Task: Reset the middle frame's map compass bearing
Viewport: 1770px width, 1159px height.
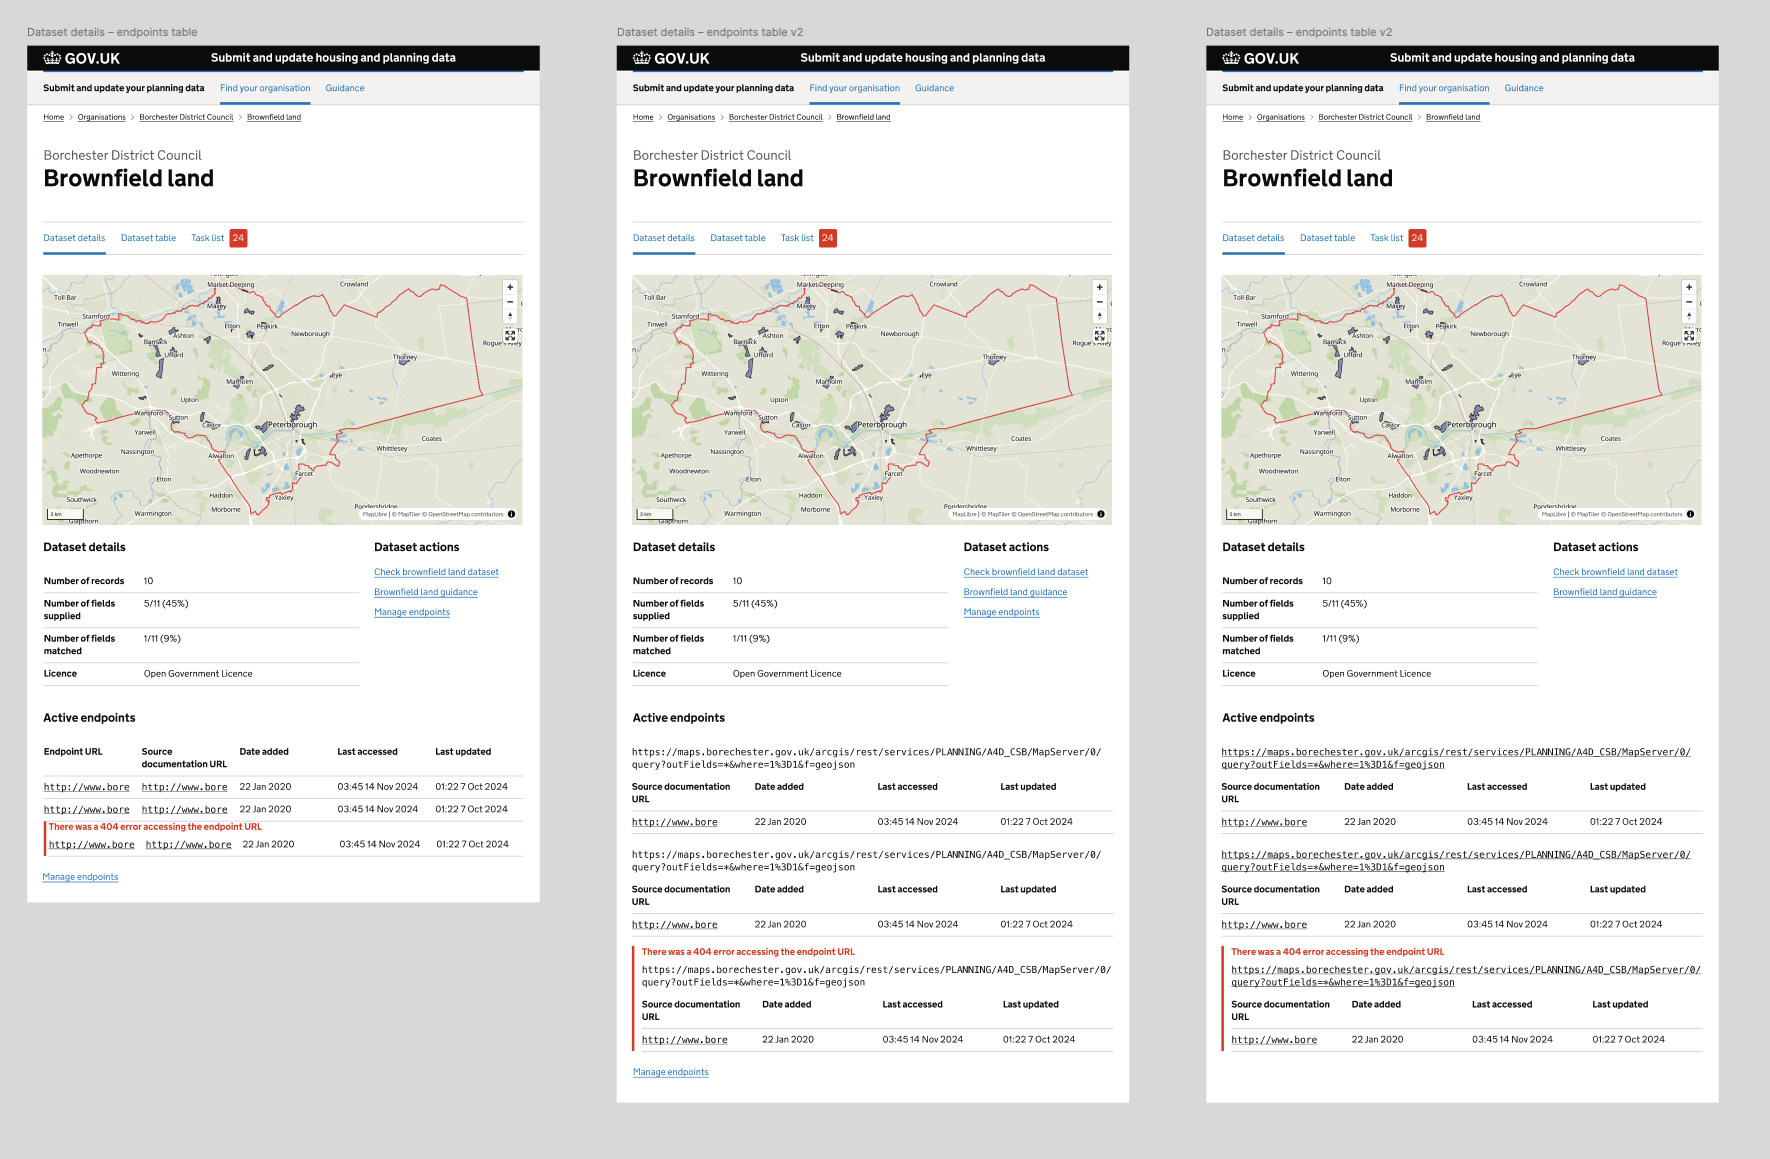Action: (x=1100, y=315)
